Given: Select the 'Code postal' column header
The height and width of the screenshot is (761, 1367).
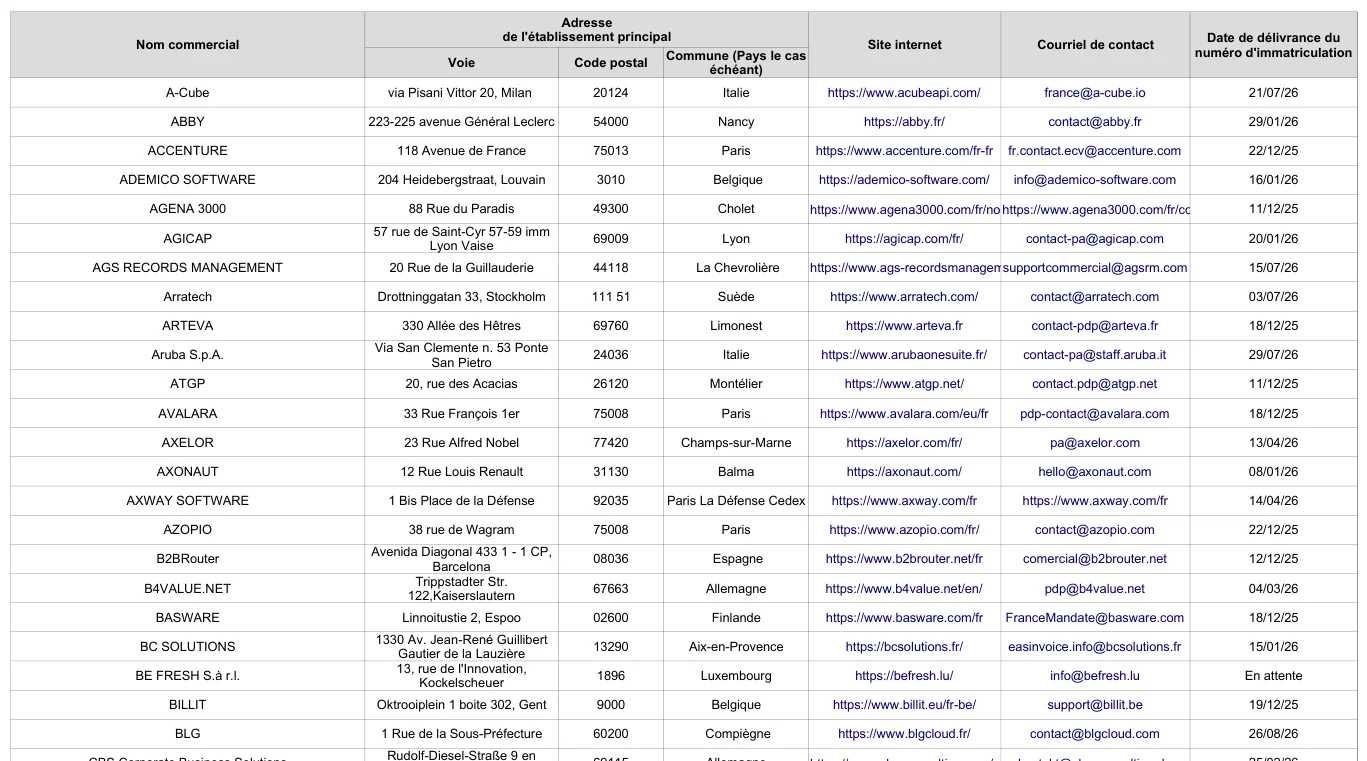Looking at the screenshot, I should (x=611, y=62).
